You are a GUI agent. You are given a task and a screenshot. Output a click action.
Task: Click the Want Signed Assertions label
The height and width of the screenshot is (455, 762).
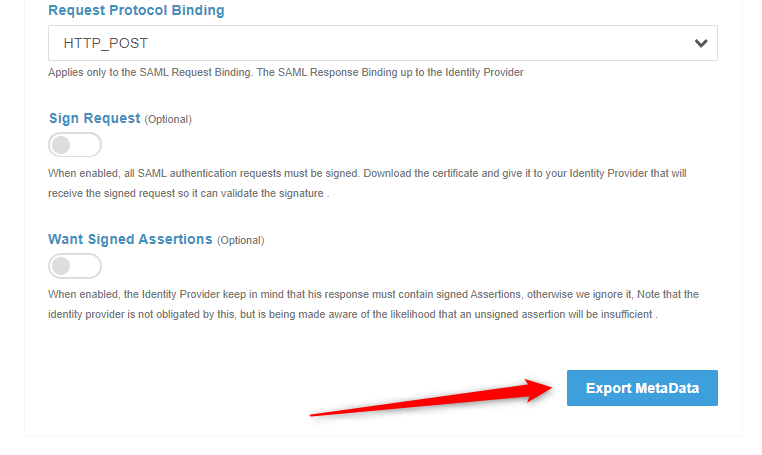pos(130,239)
